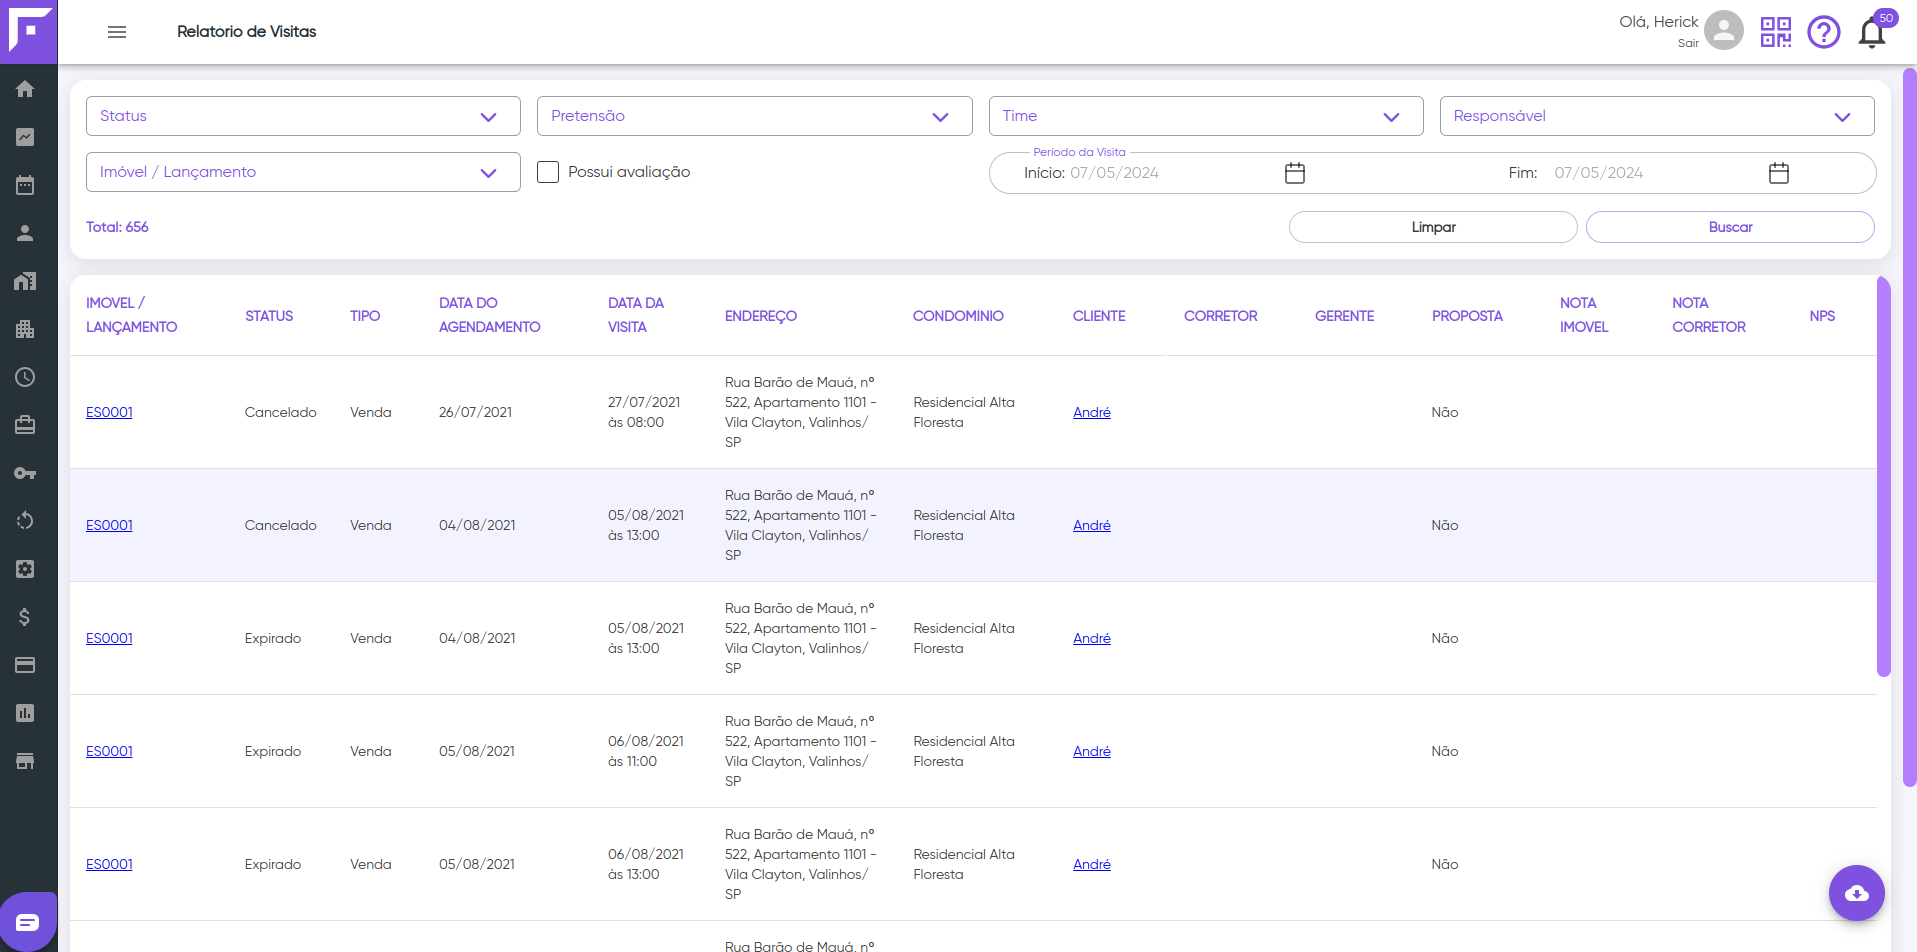
Task: Open the storefront icon in the sidebar
Action: (x=25, y=761)
